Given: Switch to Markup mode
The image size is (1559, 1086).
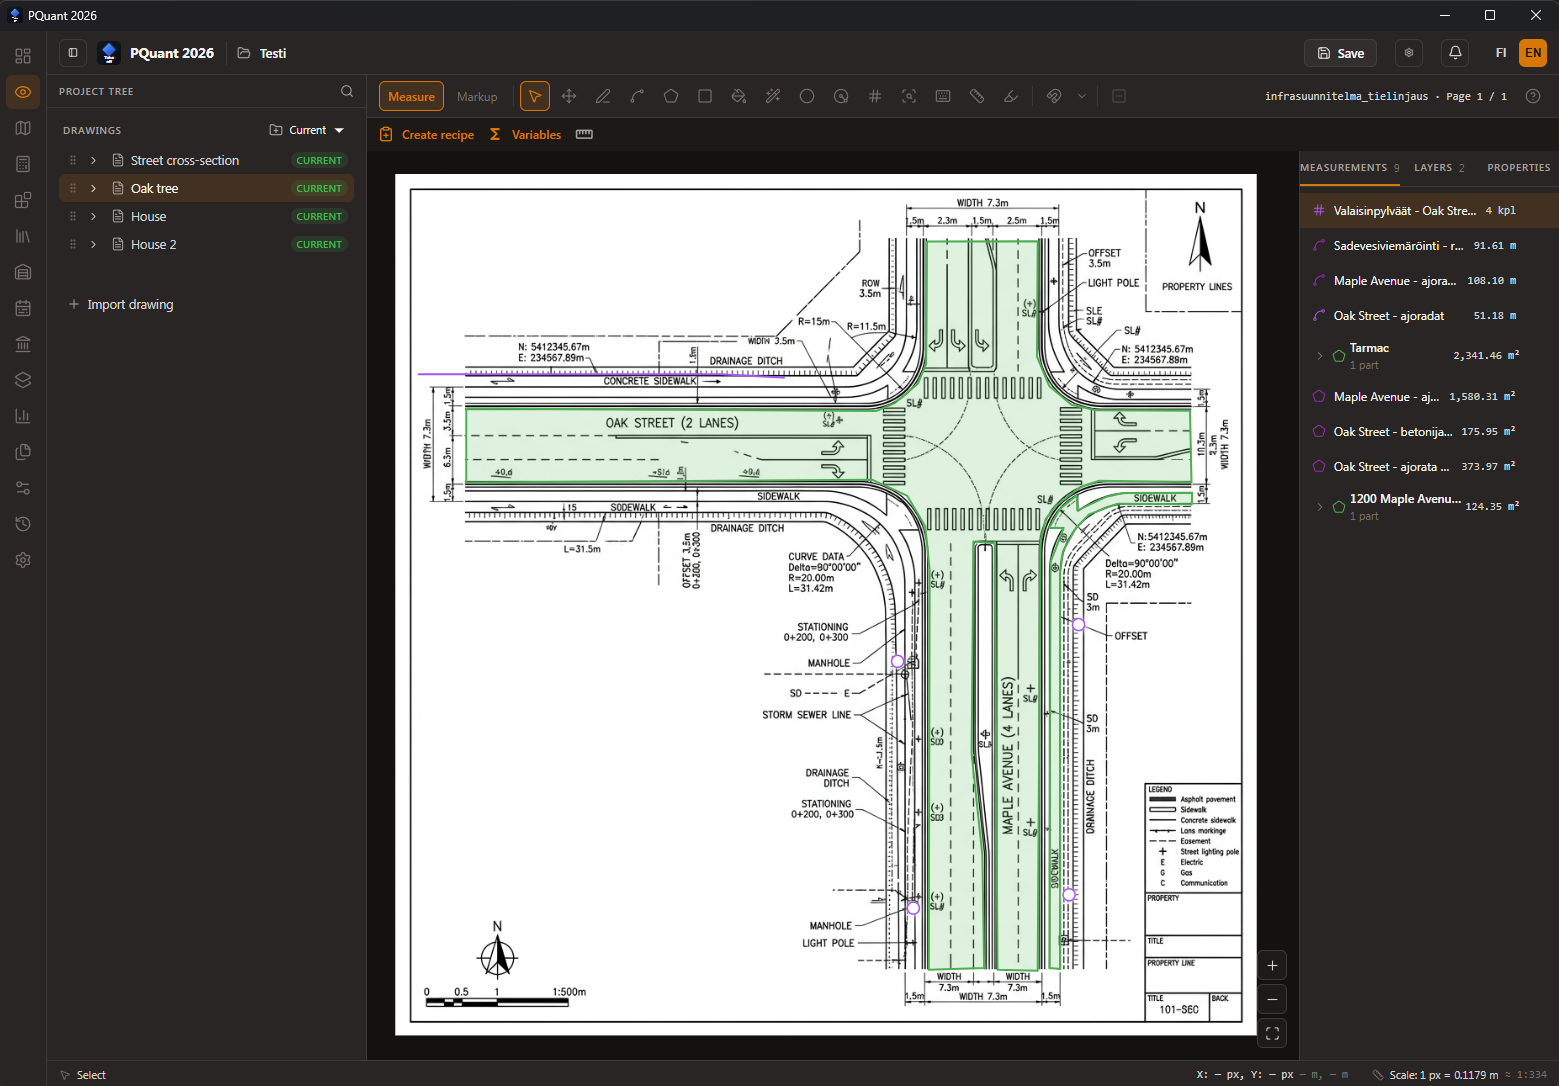Looking at the screenshot, I should pos(477,97).
